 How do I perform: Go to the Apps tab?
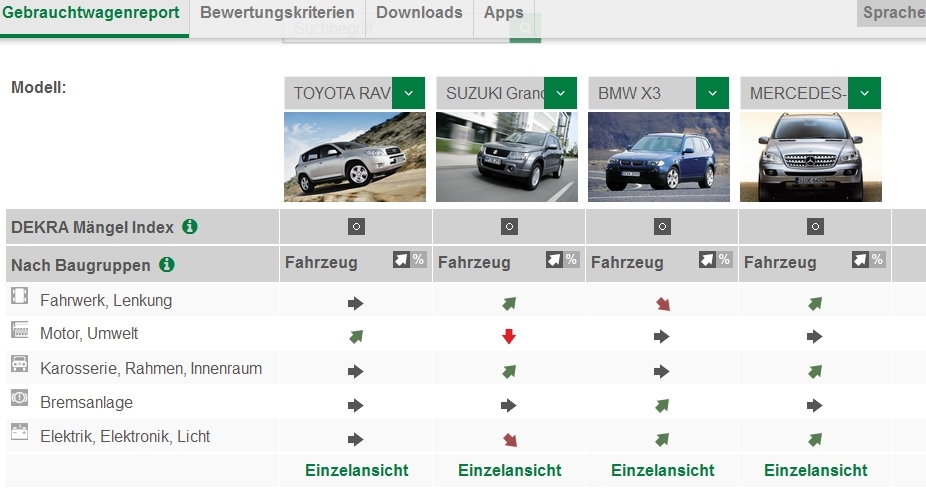(x=504, y=13)
